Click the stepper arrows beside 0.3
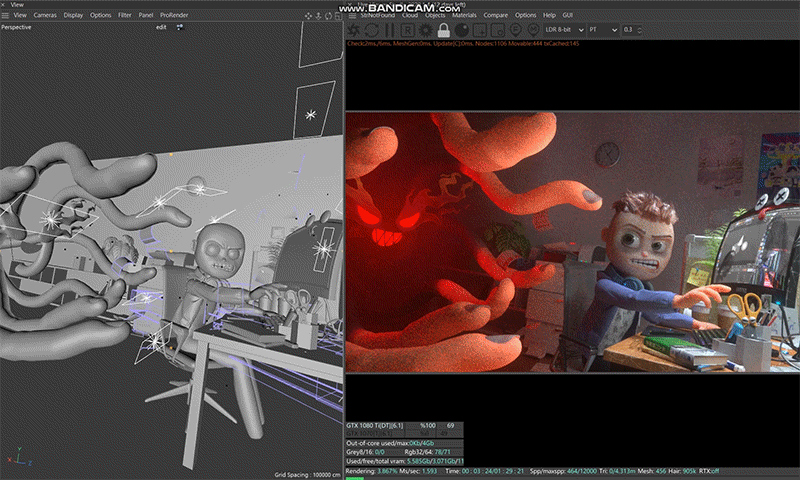800x480 pixels. 639,30
